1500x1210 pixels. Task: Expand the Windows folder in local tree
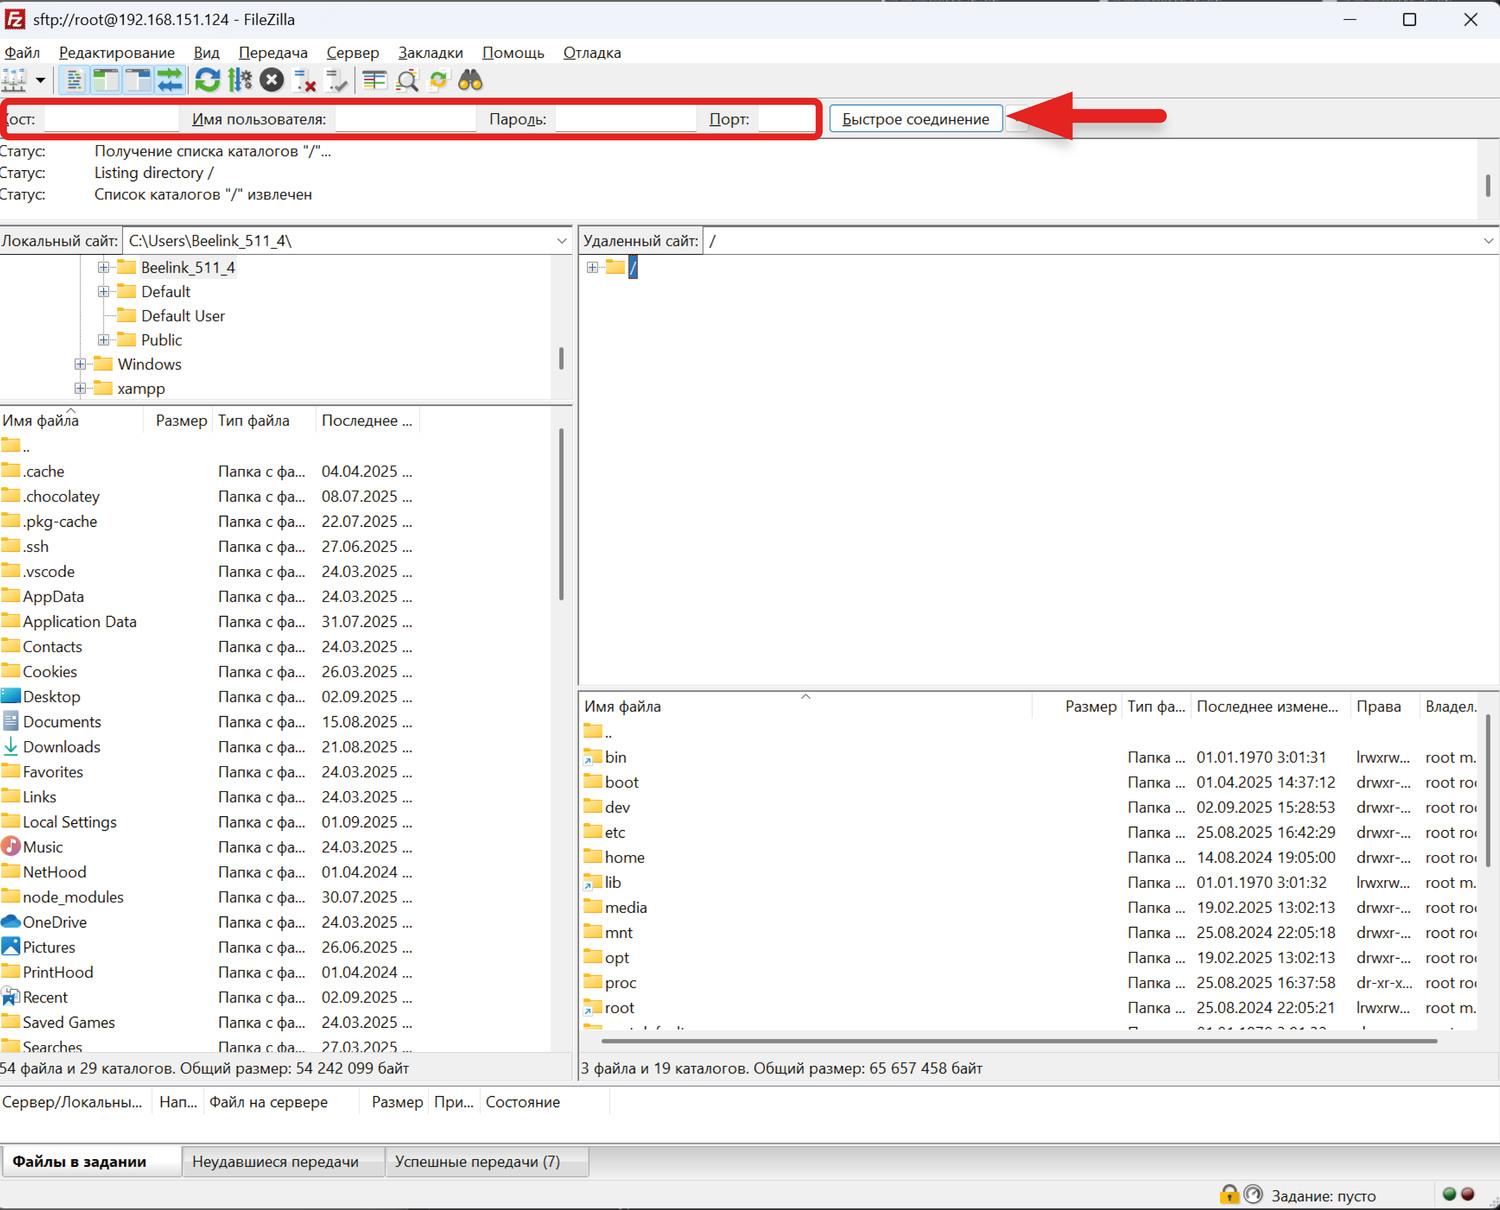coord(80,364)
